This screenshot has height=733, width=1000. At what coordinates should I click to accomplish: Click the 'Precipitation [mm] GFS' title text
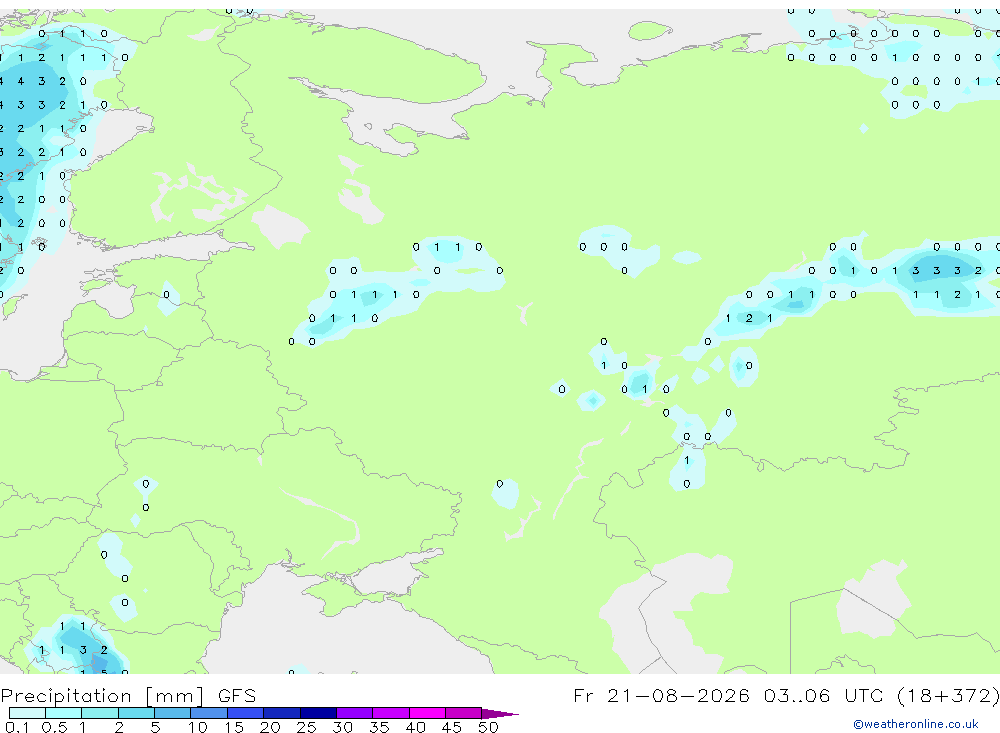tap(128, 696)
